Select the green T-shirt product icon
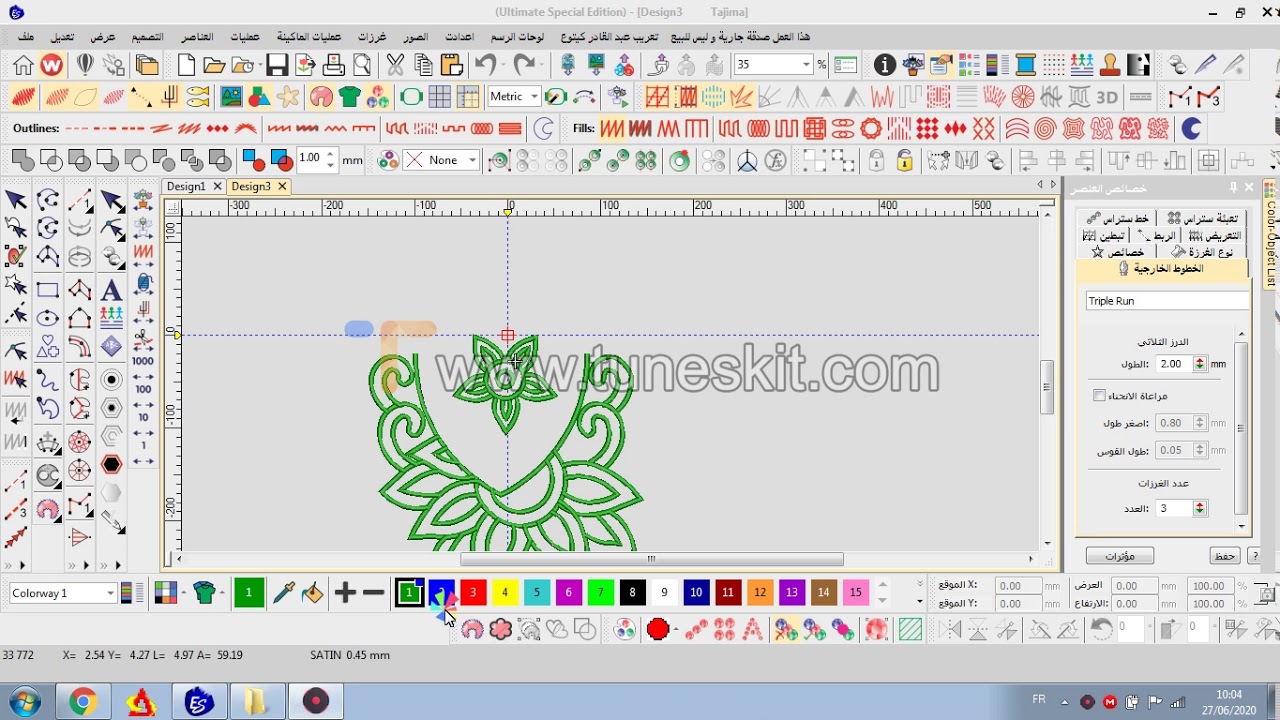Viewport: 1280px width, 720px height. point(349,98)
